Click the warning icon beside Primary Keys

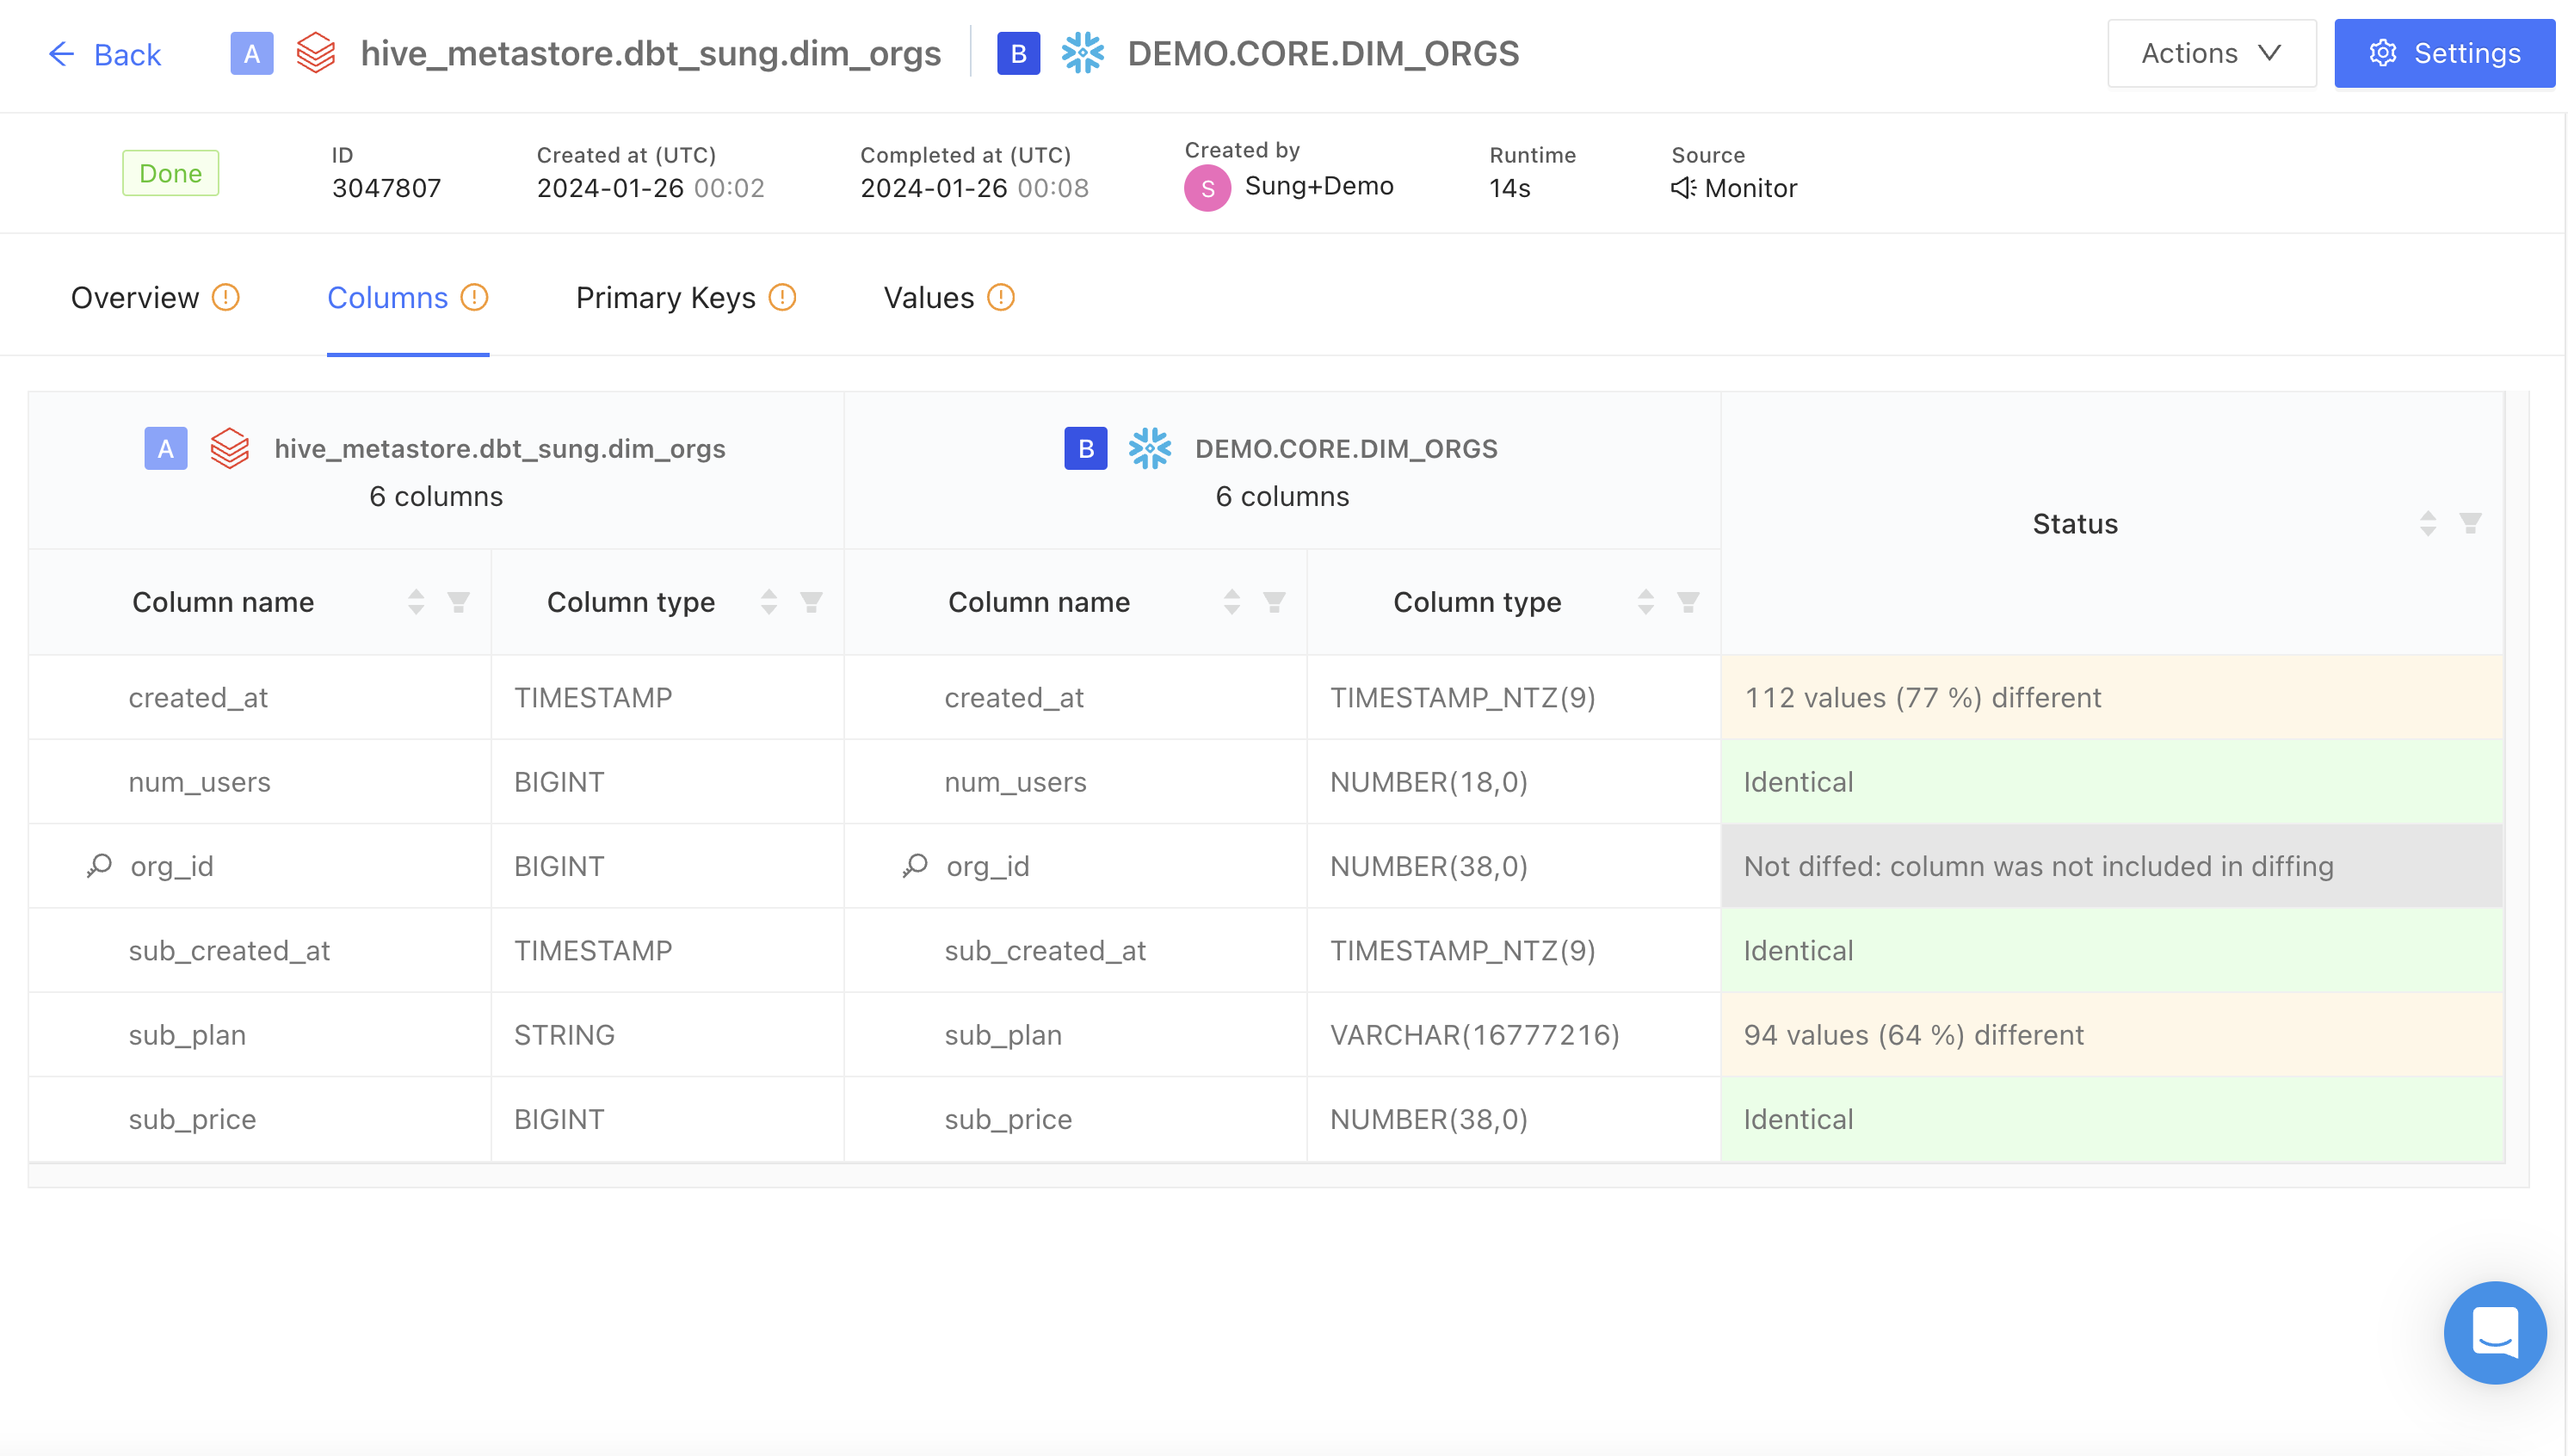782,298
